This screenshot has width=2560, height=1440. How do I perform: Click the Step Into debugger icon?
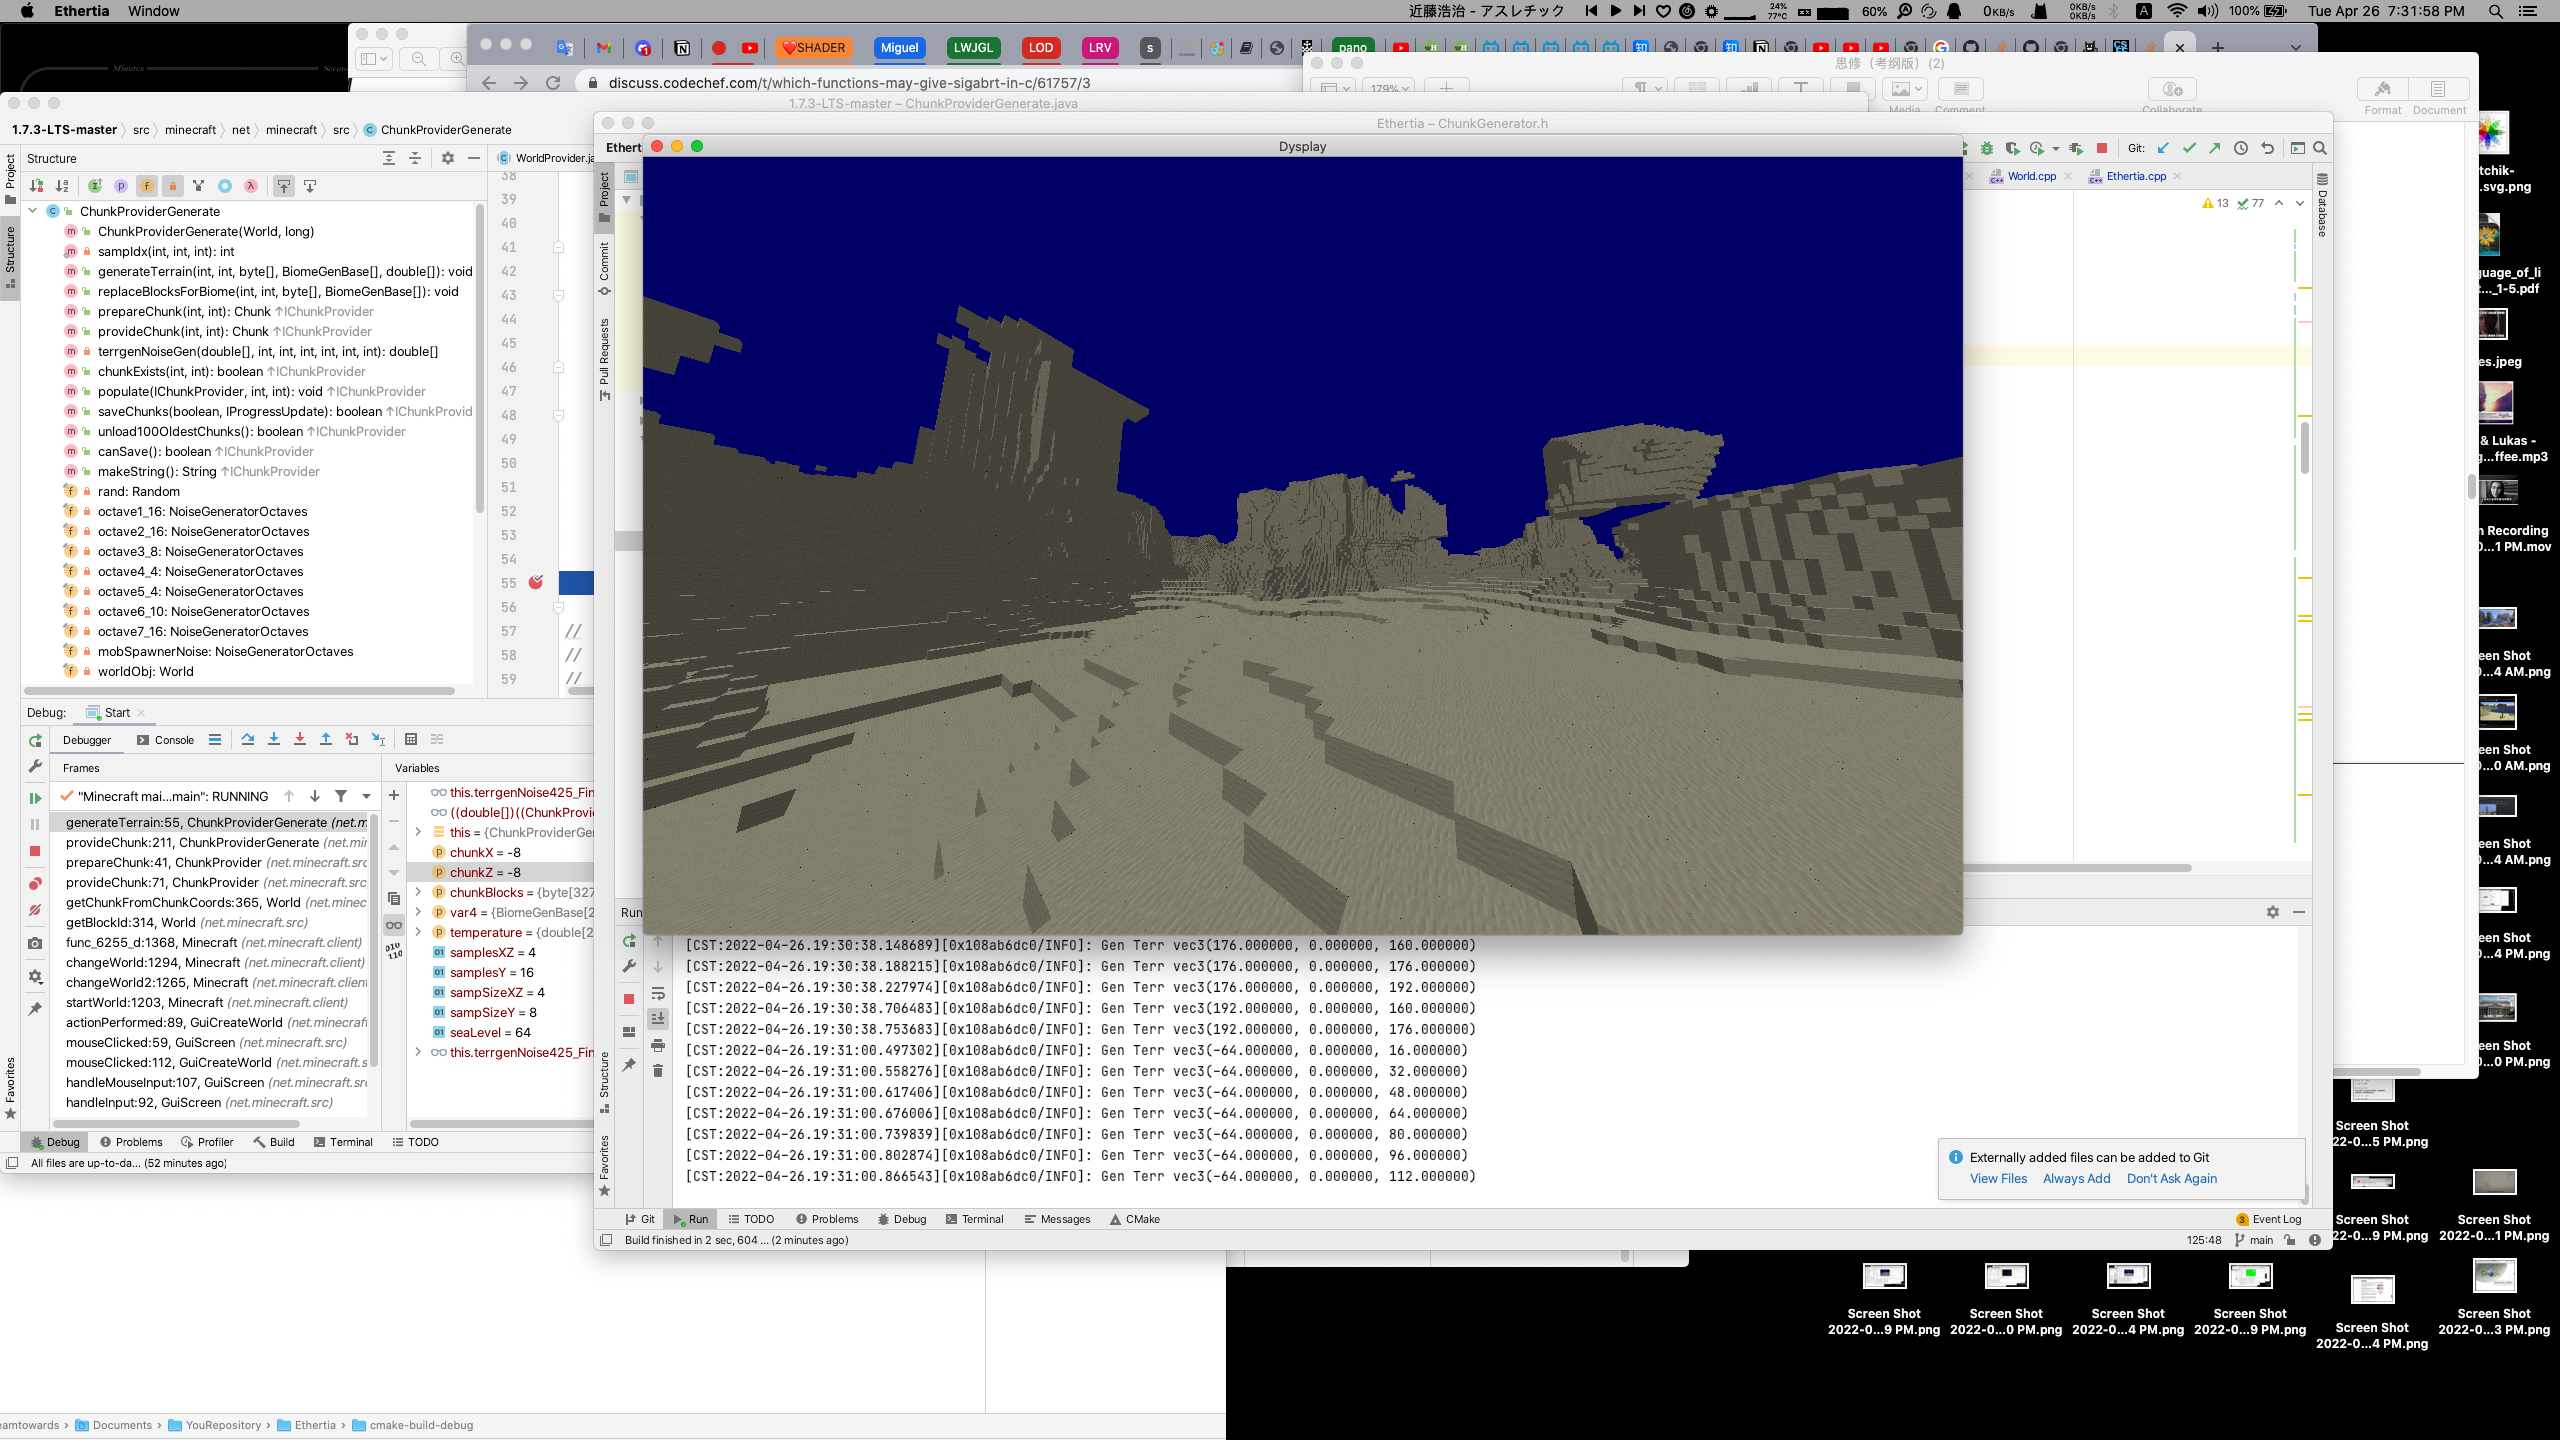(x=274, y=740)
